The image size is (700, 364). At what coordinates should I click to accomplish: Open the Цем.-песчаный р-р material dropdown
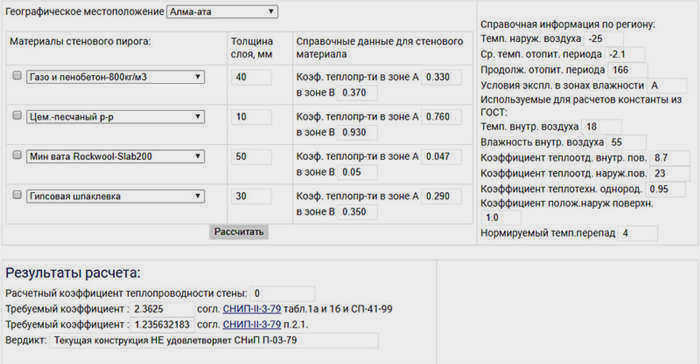116,117
